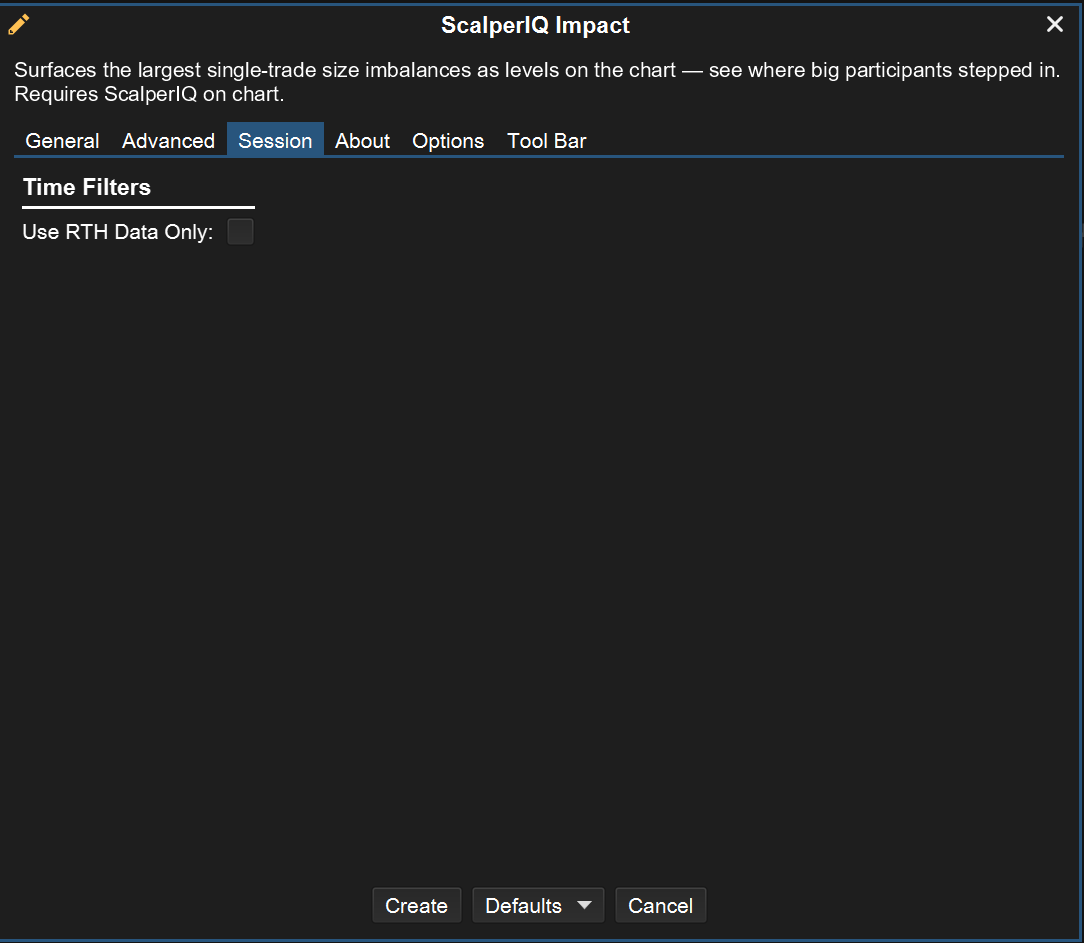
Task: Click the 'Requires ScalperIQ on chart.' text
Action: click(149, 94)
